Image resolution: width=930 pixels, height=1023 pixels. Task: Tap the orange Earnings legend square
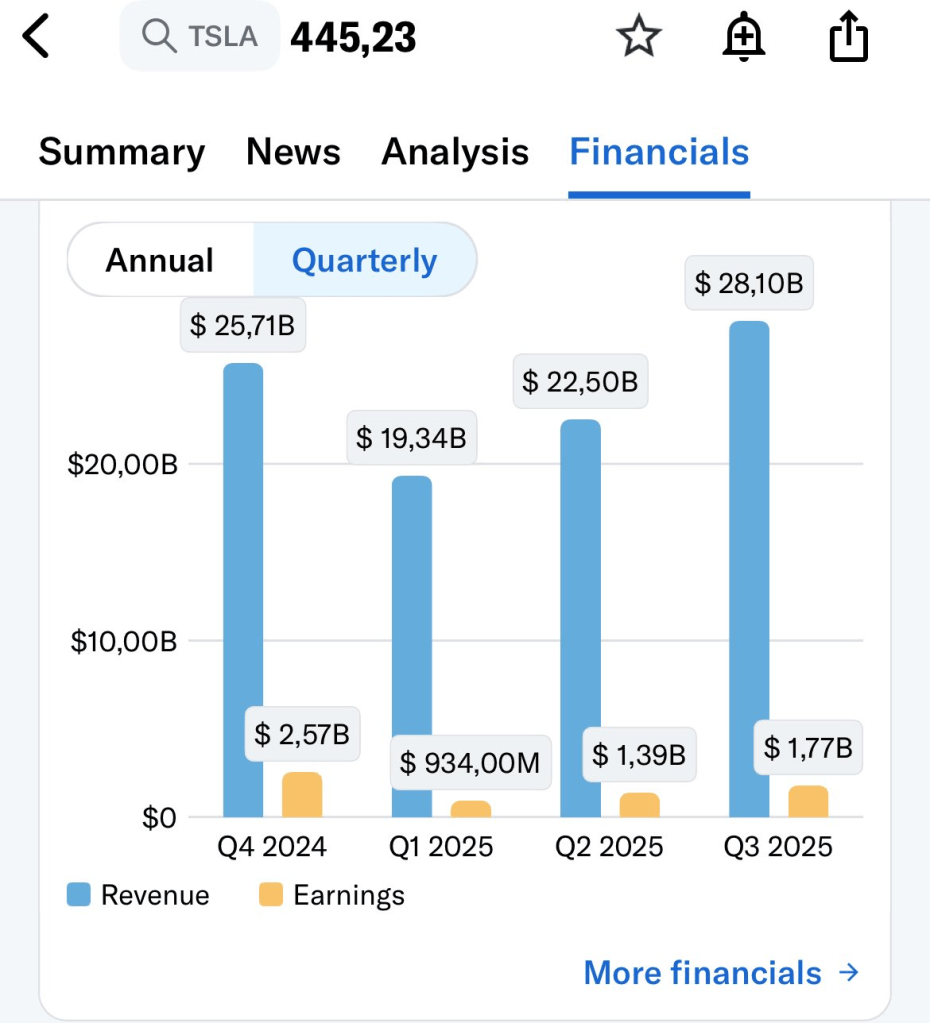tap(271, 894)
